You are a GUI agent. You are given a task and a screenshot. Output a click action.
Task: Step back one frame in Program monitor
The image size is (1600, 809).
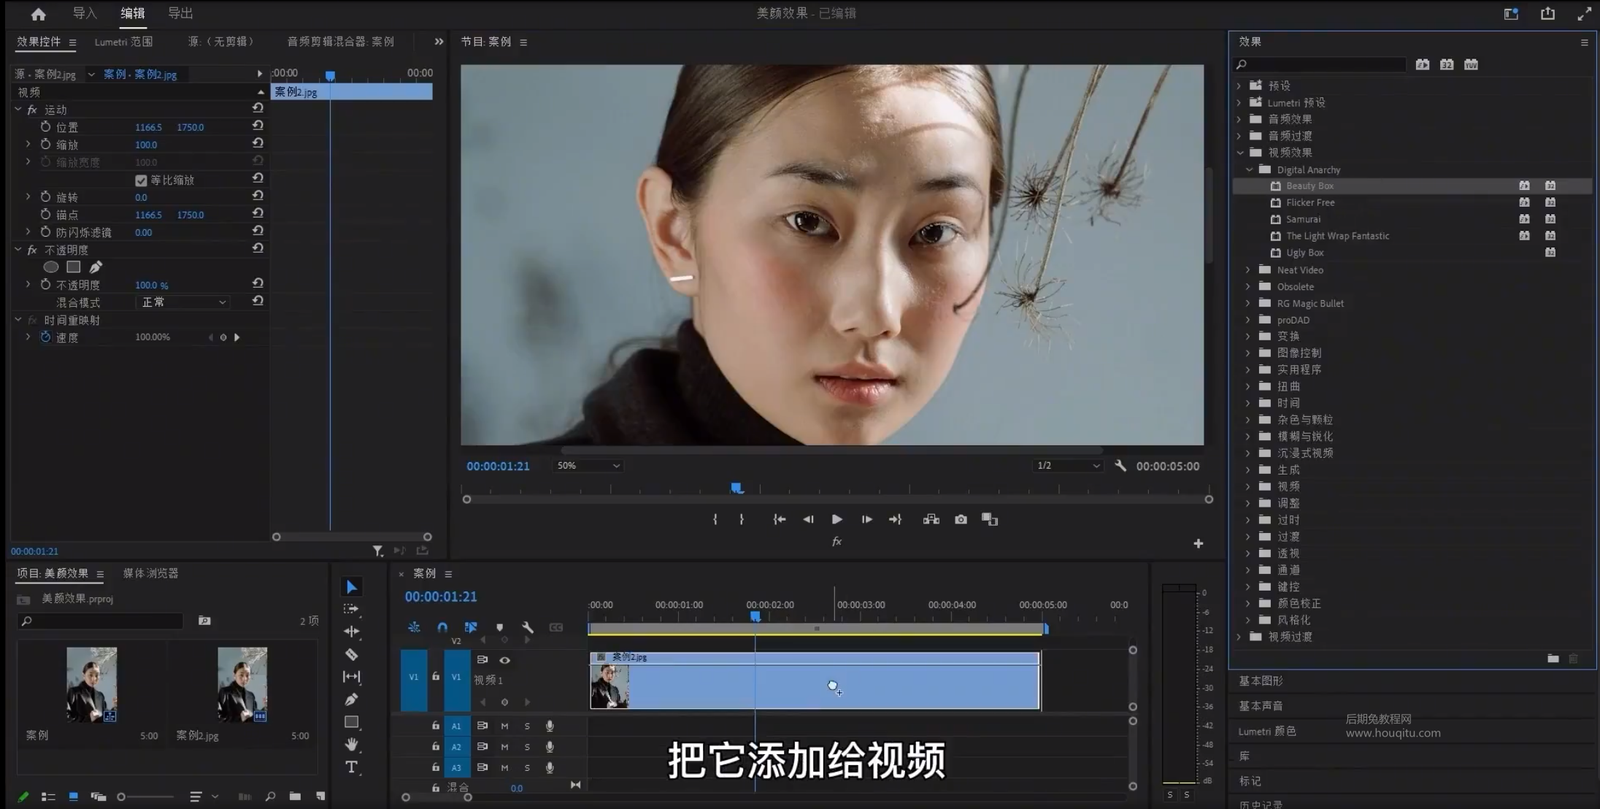[808, 519]
